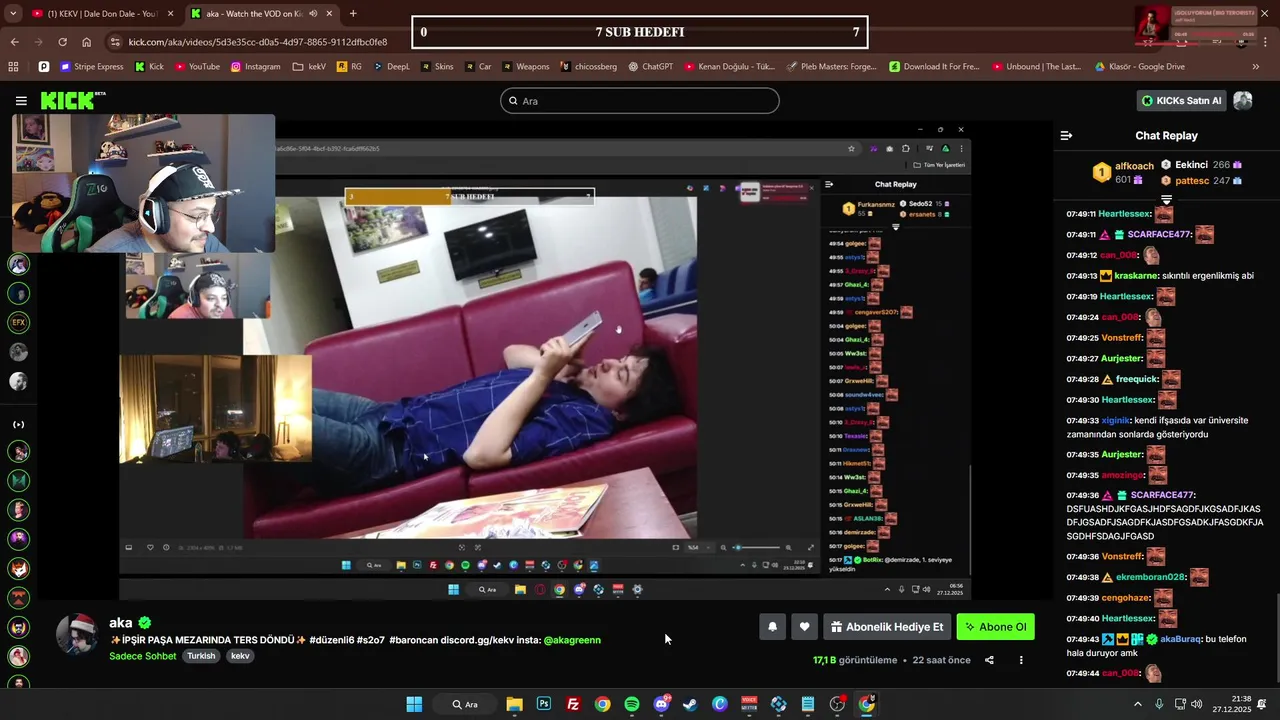Click 'akaBuraq' username in chat
The height and width of the screenshot is (720, 1280).
(x=1180, y=639)
